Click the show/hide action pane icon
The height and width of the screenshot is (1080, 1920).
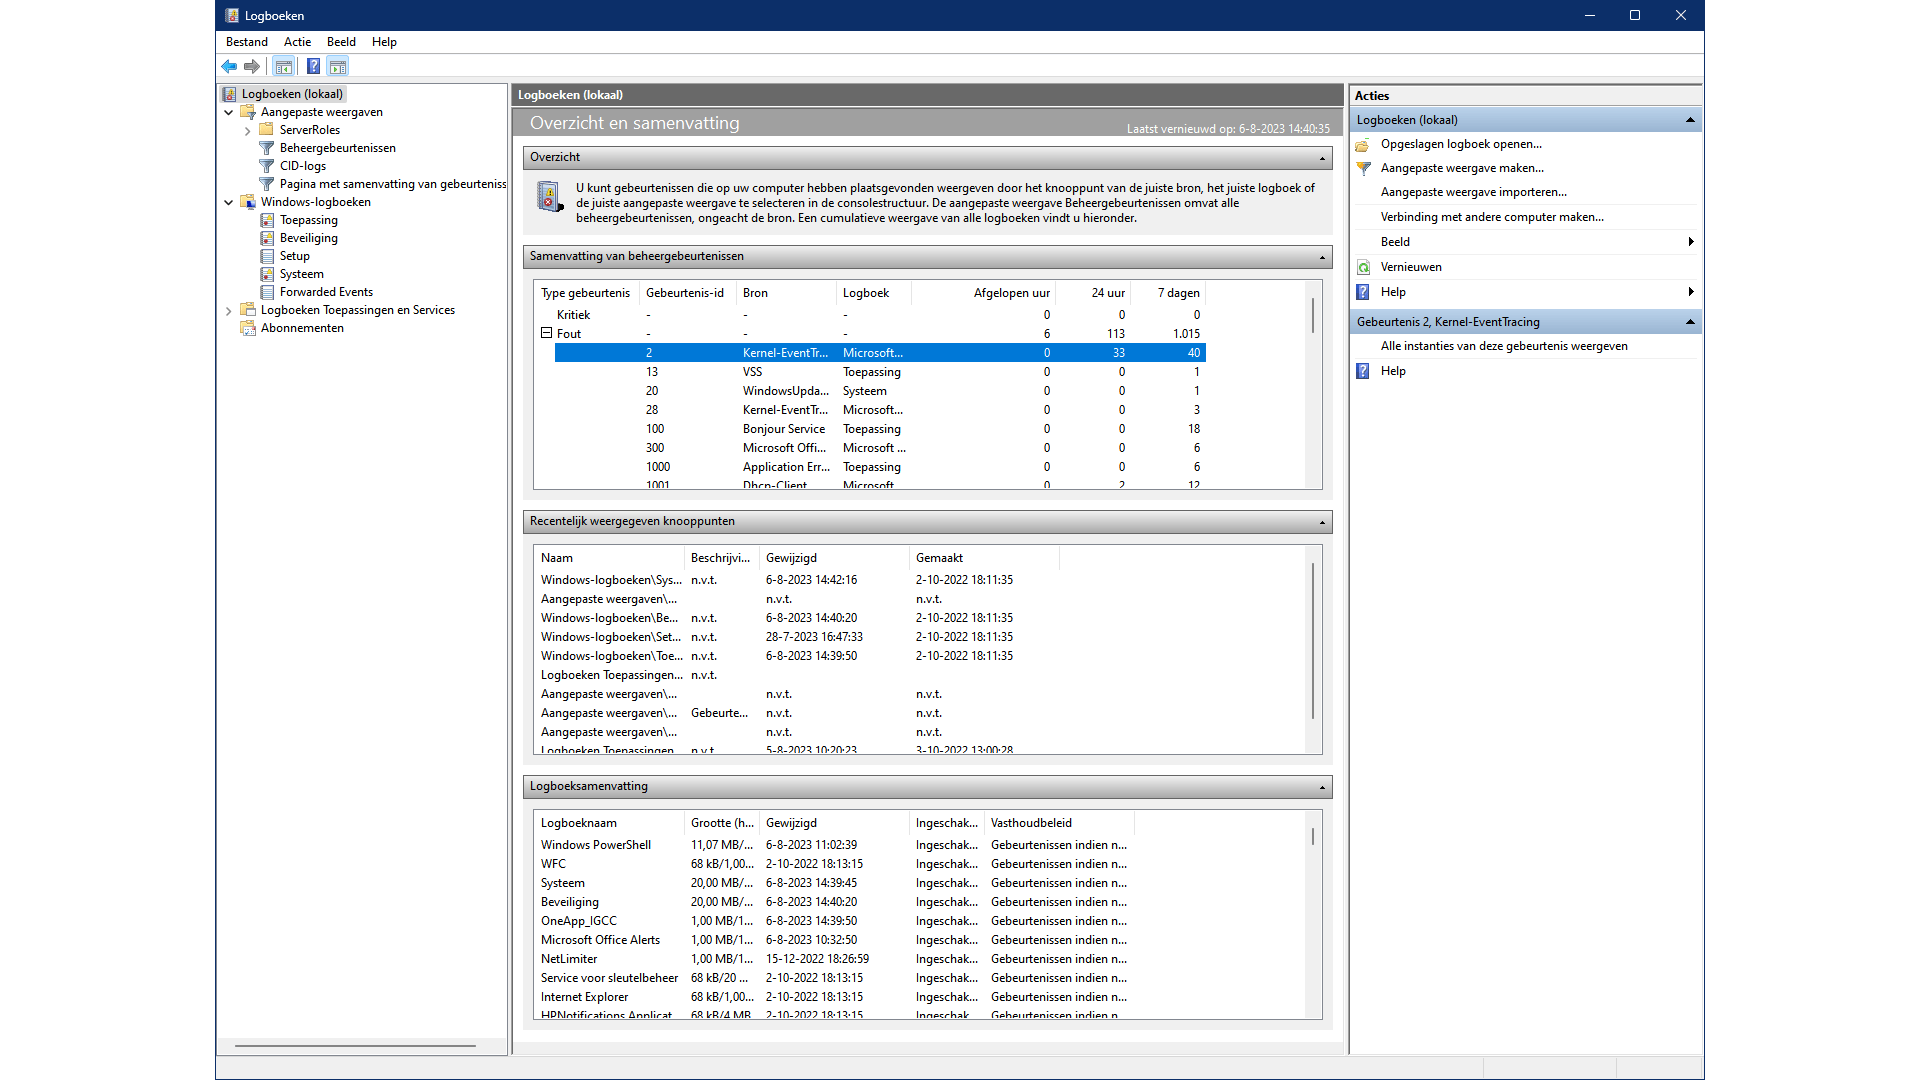tap(338, 67)
